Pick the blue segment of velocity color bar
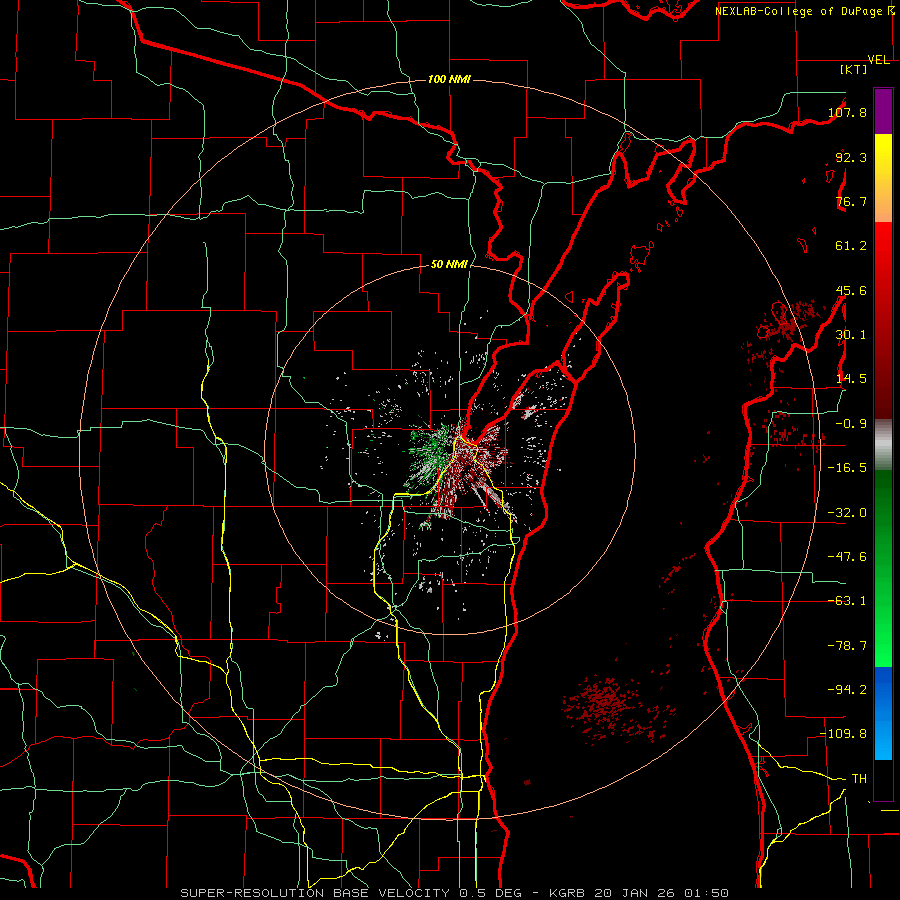This screenshot has width=900, height=900. tap(883, 713)
